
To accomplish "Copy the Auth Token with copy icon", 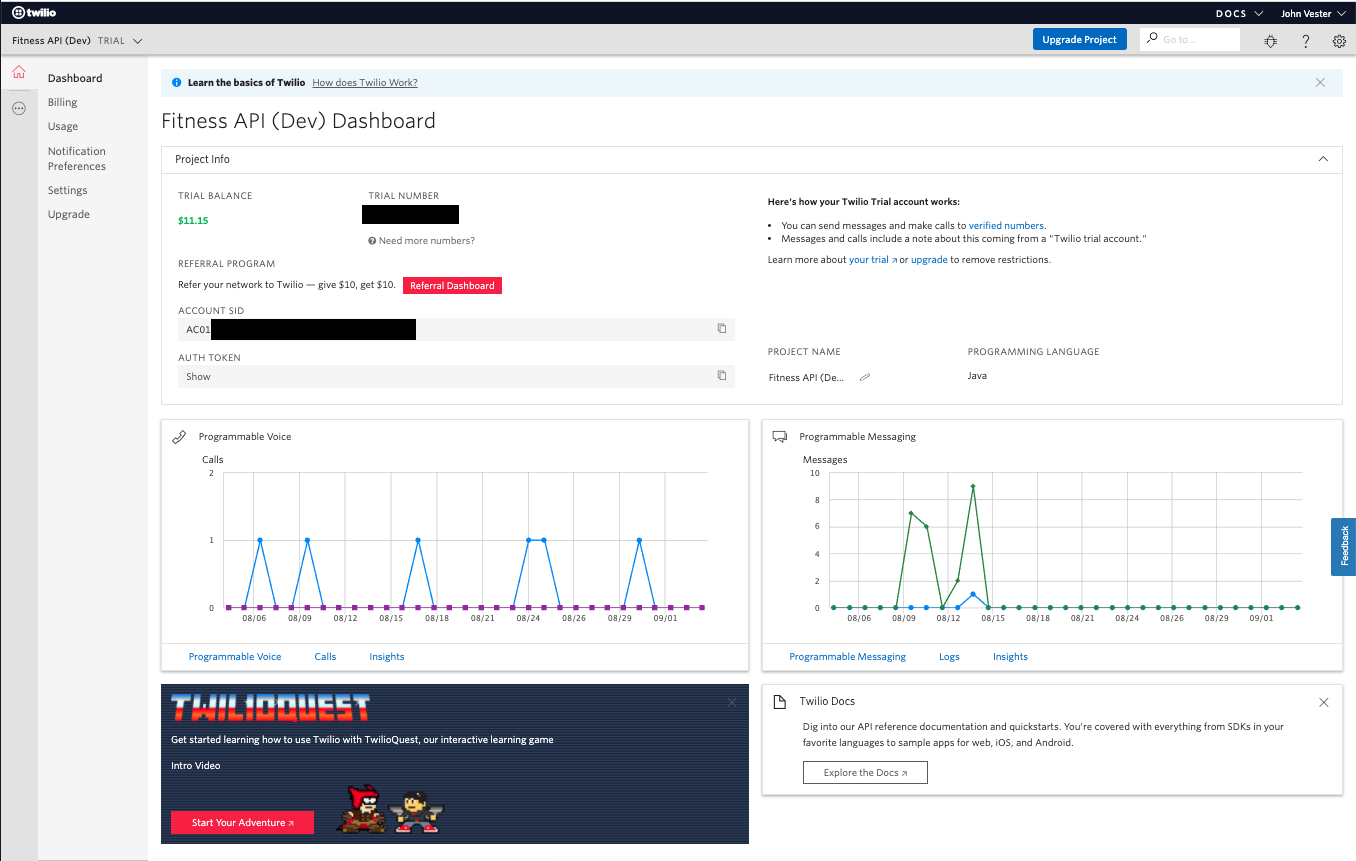I will 722,375.
